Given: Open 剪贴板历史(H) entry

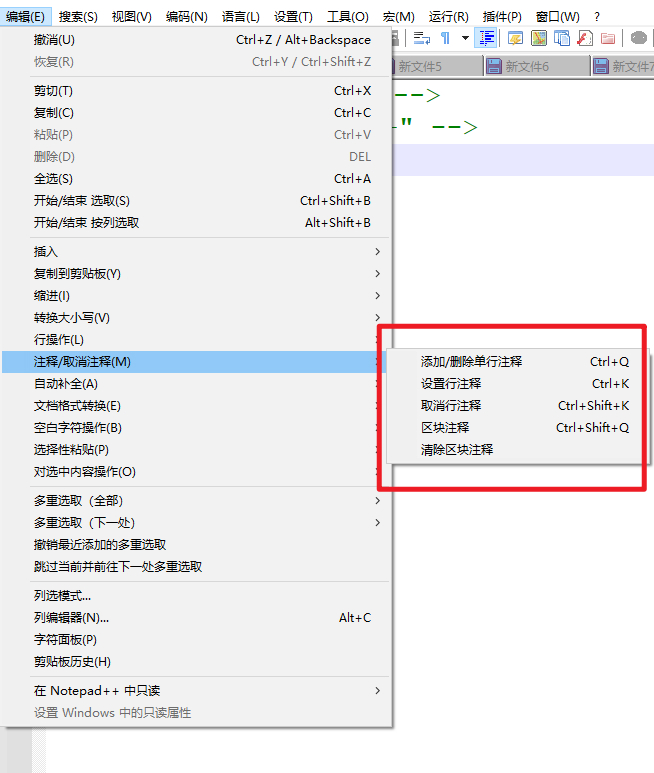Looking at the screenshot, I should pos(196,662).
